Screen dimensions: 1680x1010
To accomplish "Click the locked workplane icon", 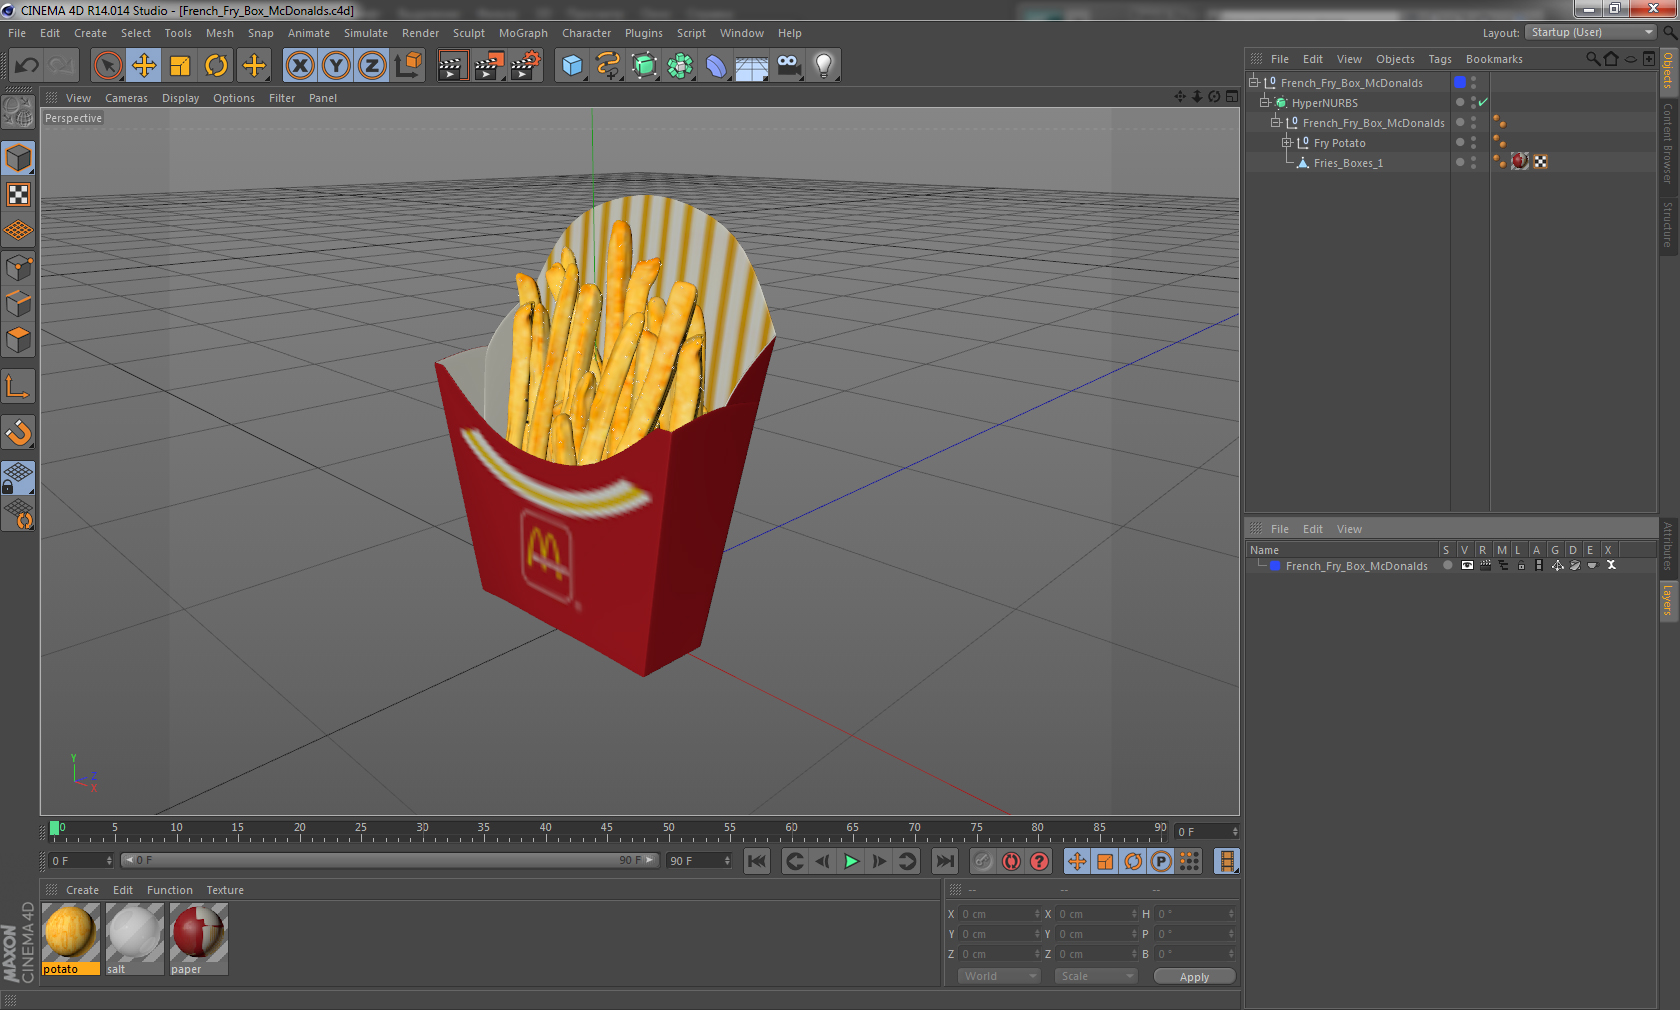I will [x=19, y=478].
